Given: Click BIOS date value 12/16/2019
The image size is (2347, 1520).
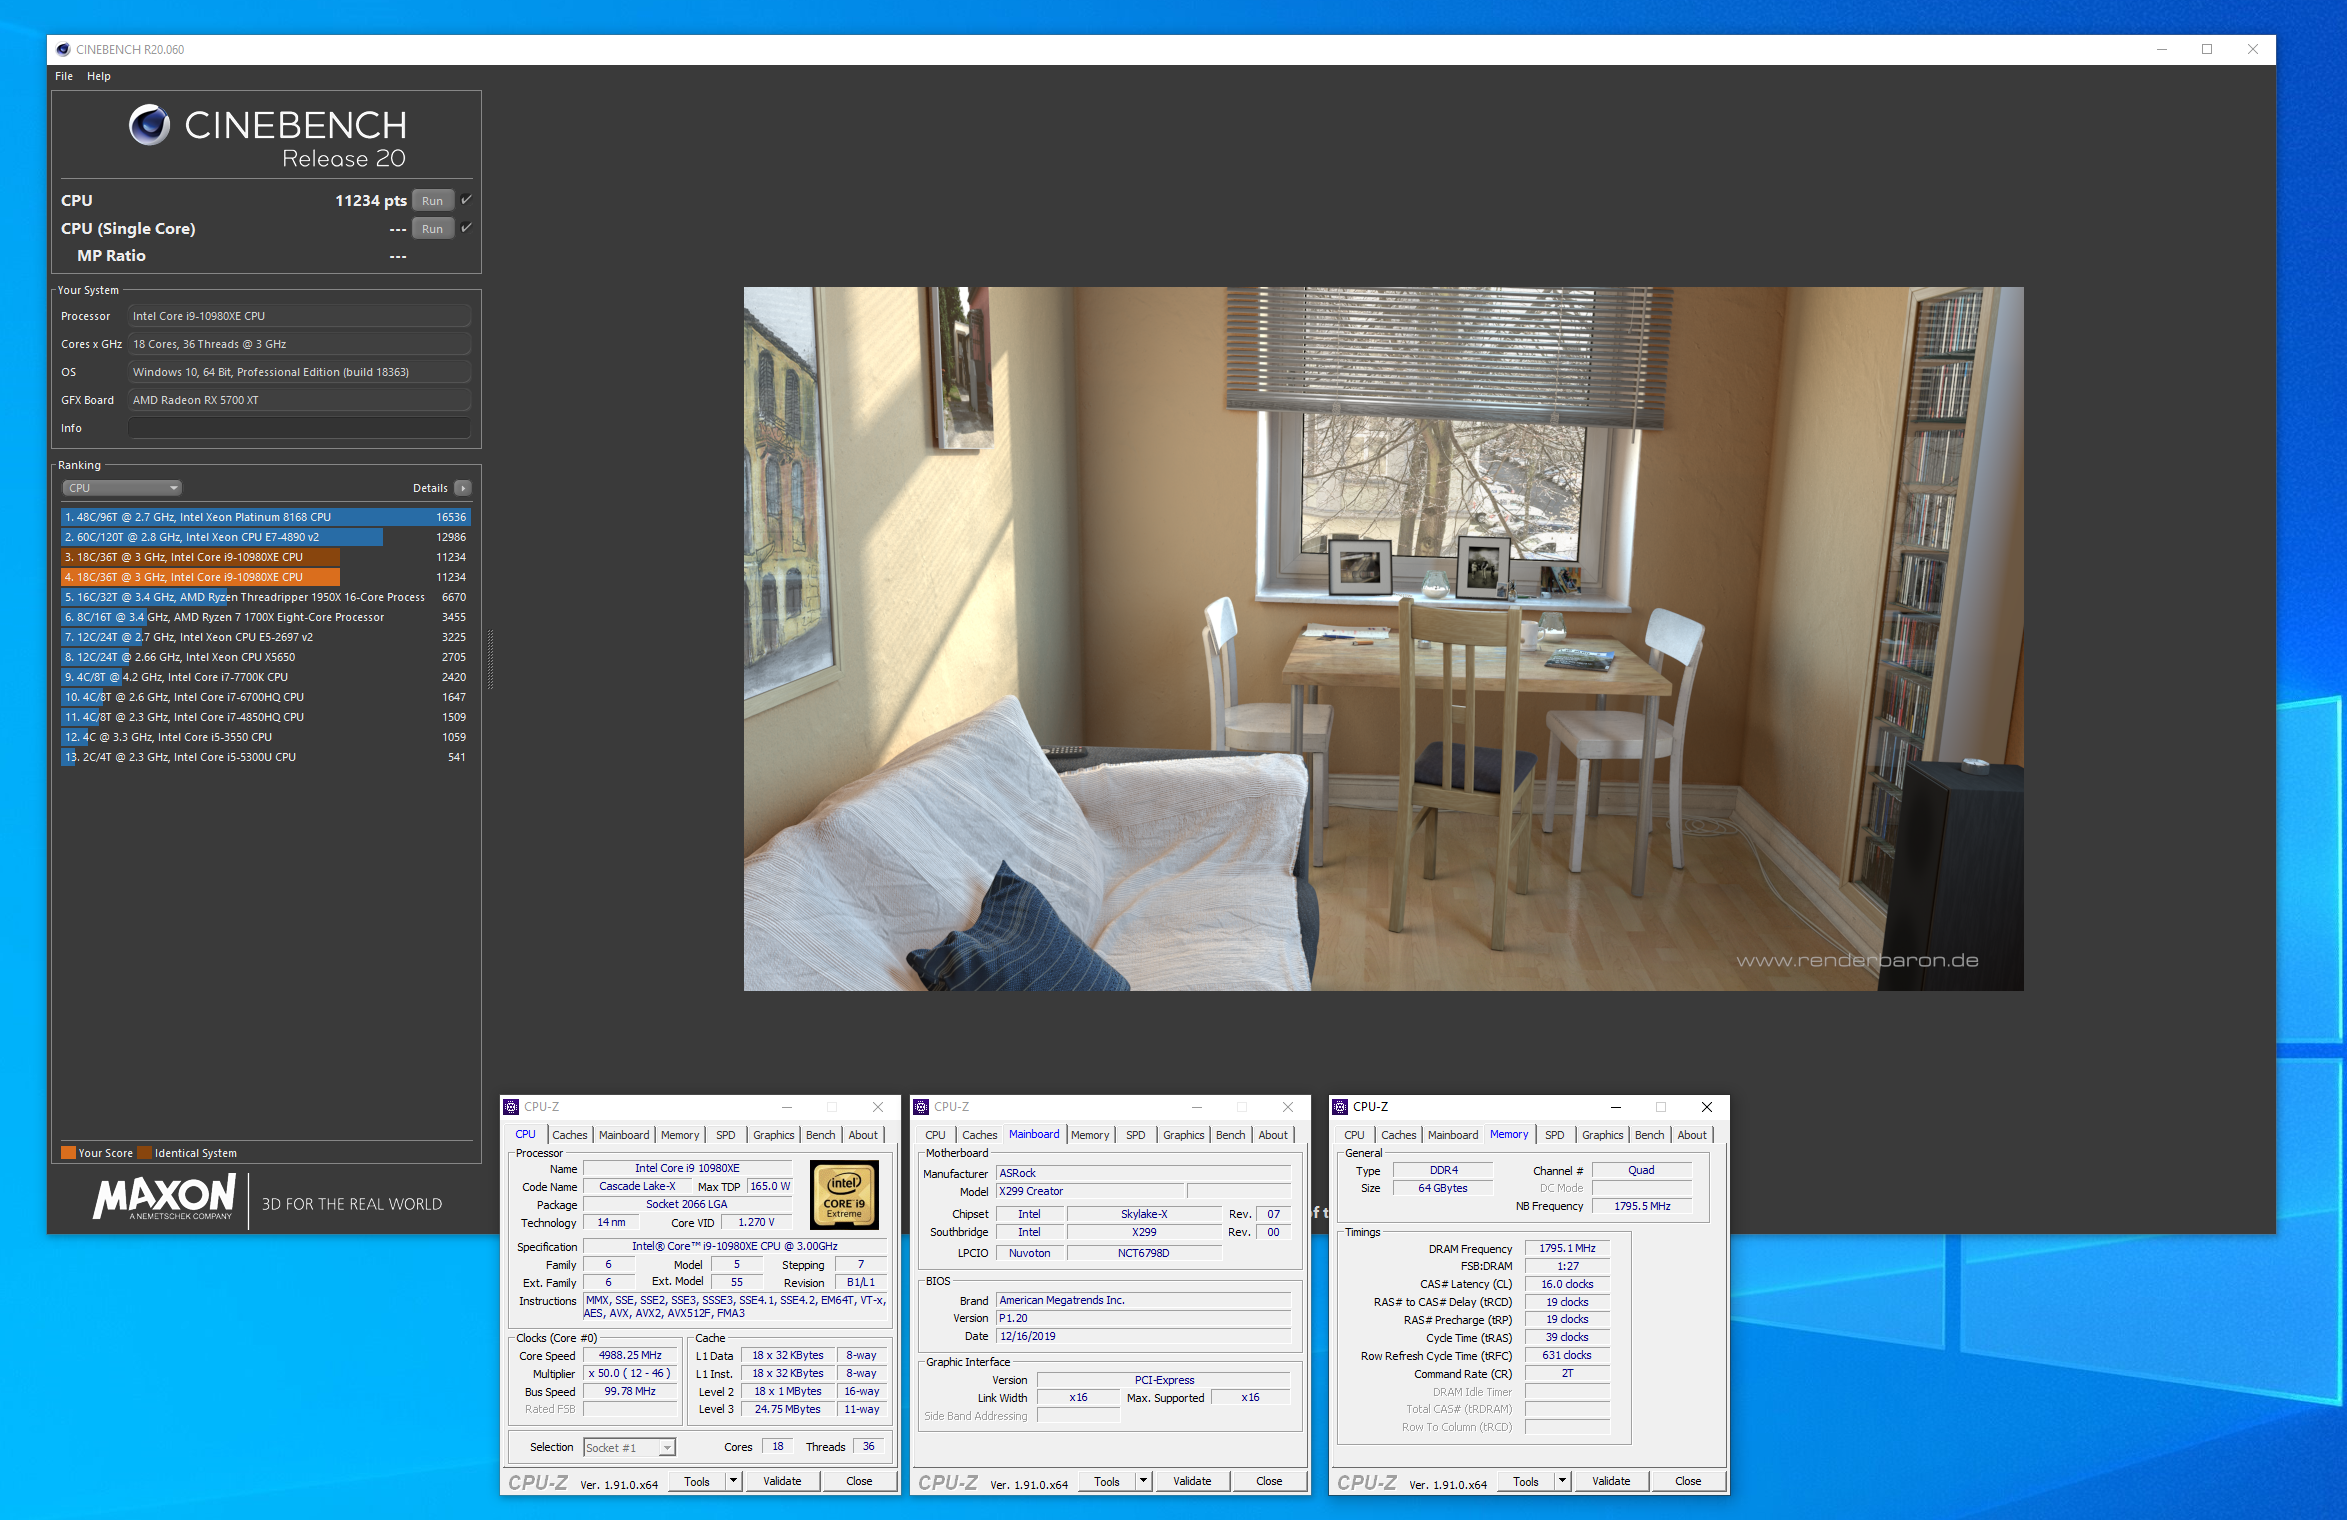Looking at the screenshot, I should tap(1143, 1337).
